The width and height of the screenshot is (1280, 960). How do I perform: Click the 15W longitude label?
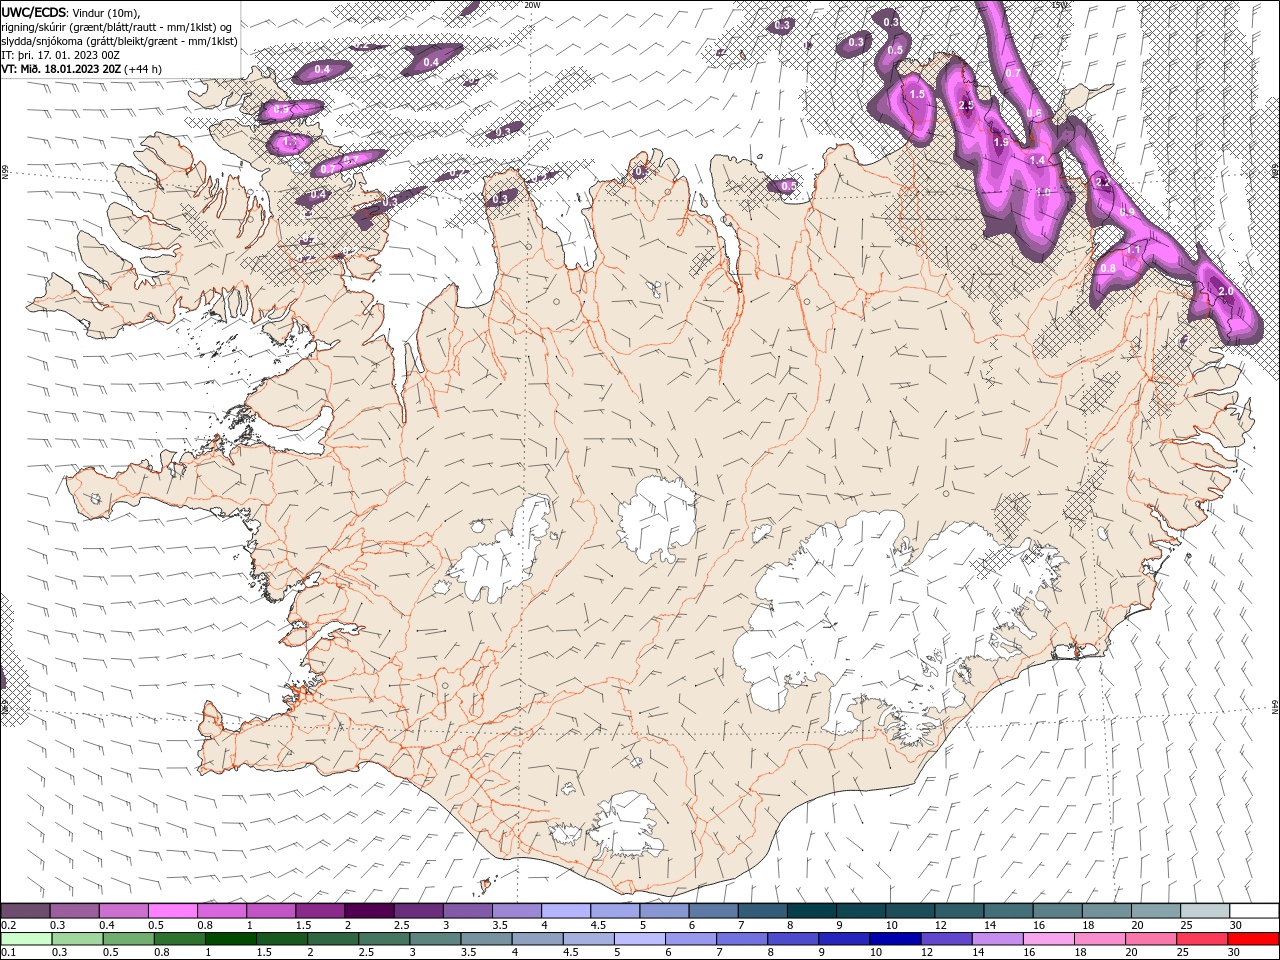coord(1060,5)
